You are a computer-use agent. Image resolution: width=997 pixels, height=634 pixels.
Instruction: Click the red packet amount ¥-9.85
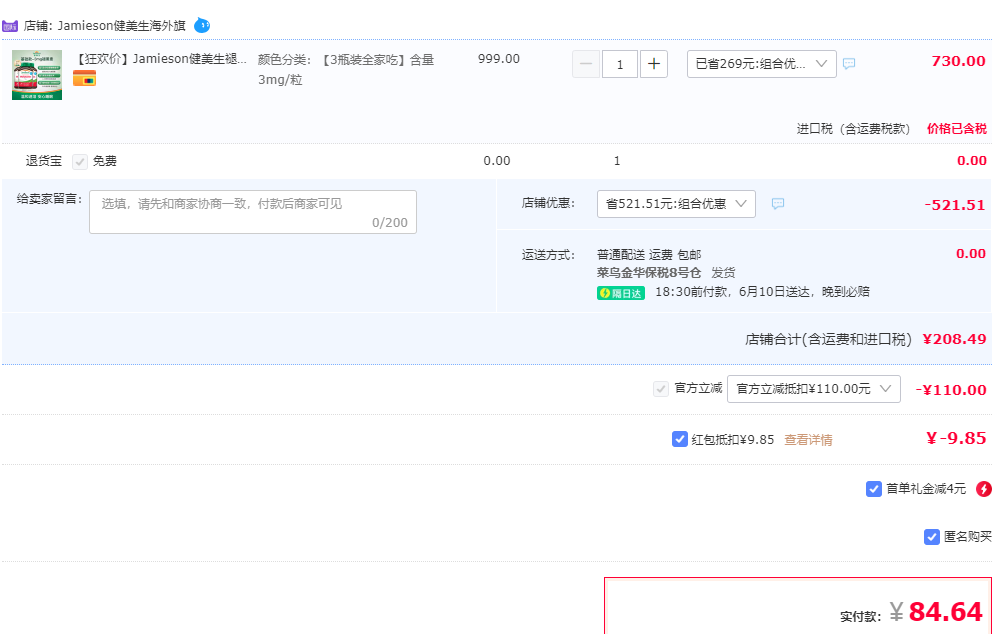point(956,438)
